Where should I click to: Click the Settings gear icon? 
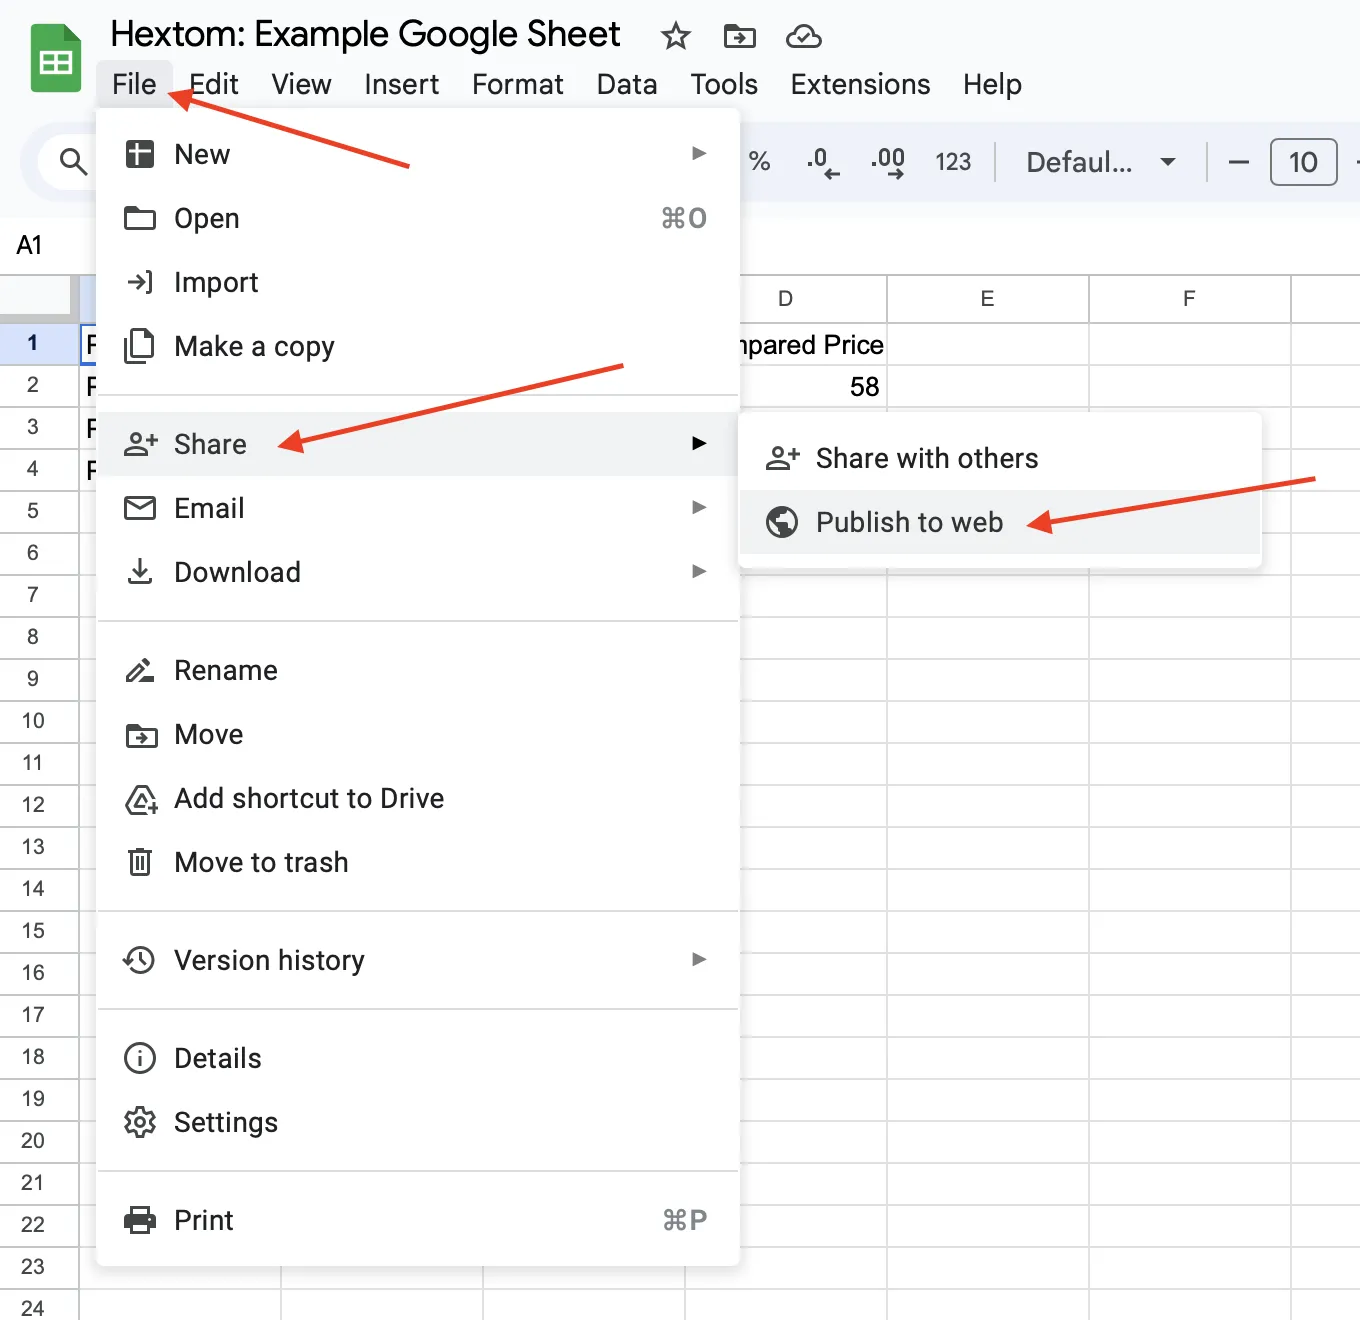pyautogui.click(x=140, y=1122)
